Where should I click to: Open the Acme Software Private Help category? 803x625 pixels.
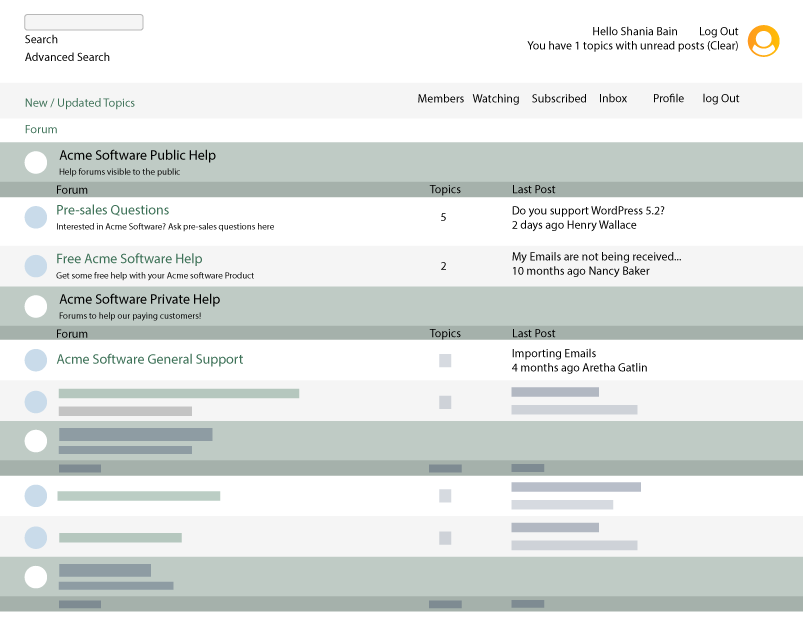(x=139, y=299)
